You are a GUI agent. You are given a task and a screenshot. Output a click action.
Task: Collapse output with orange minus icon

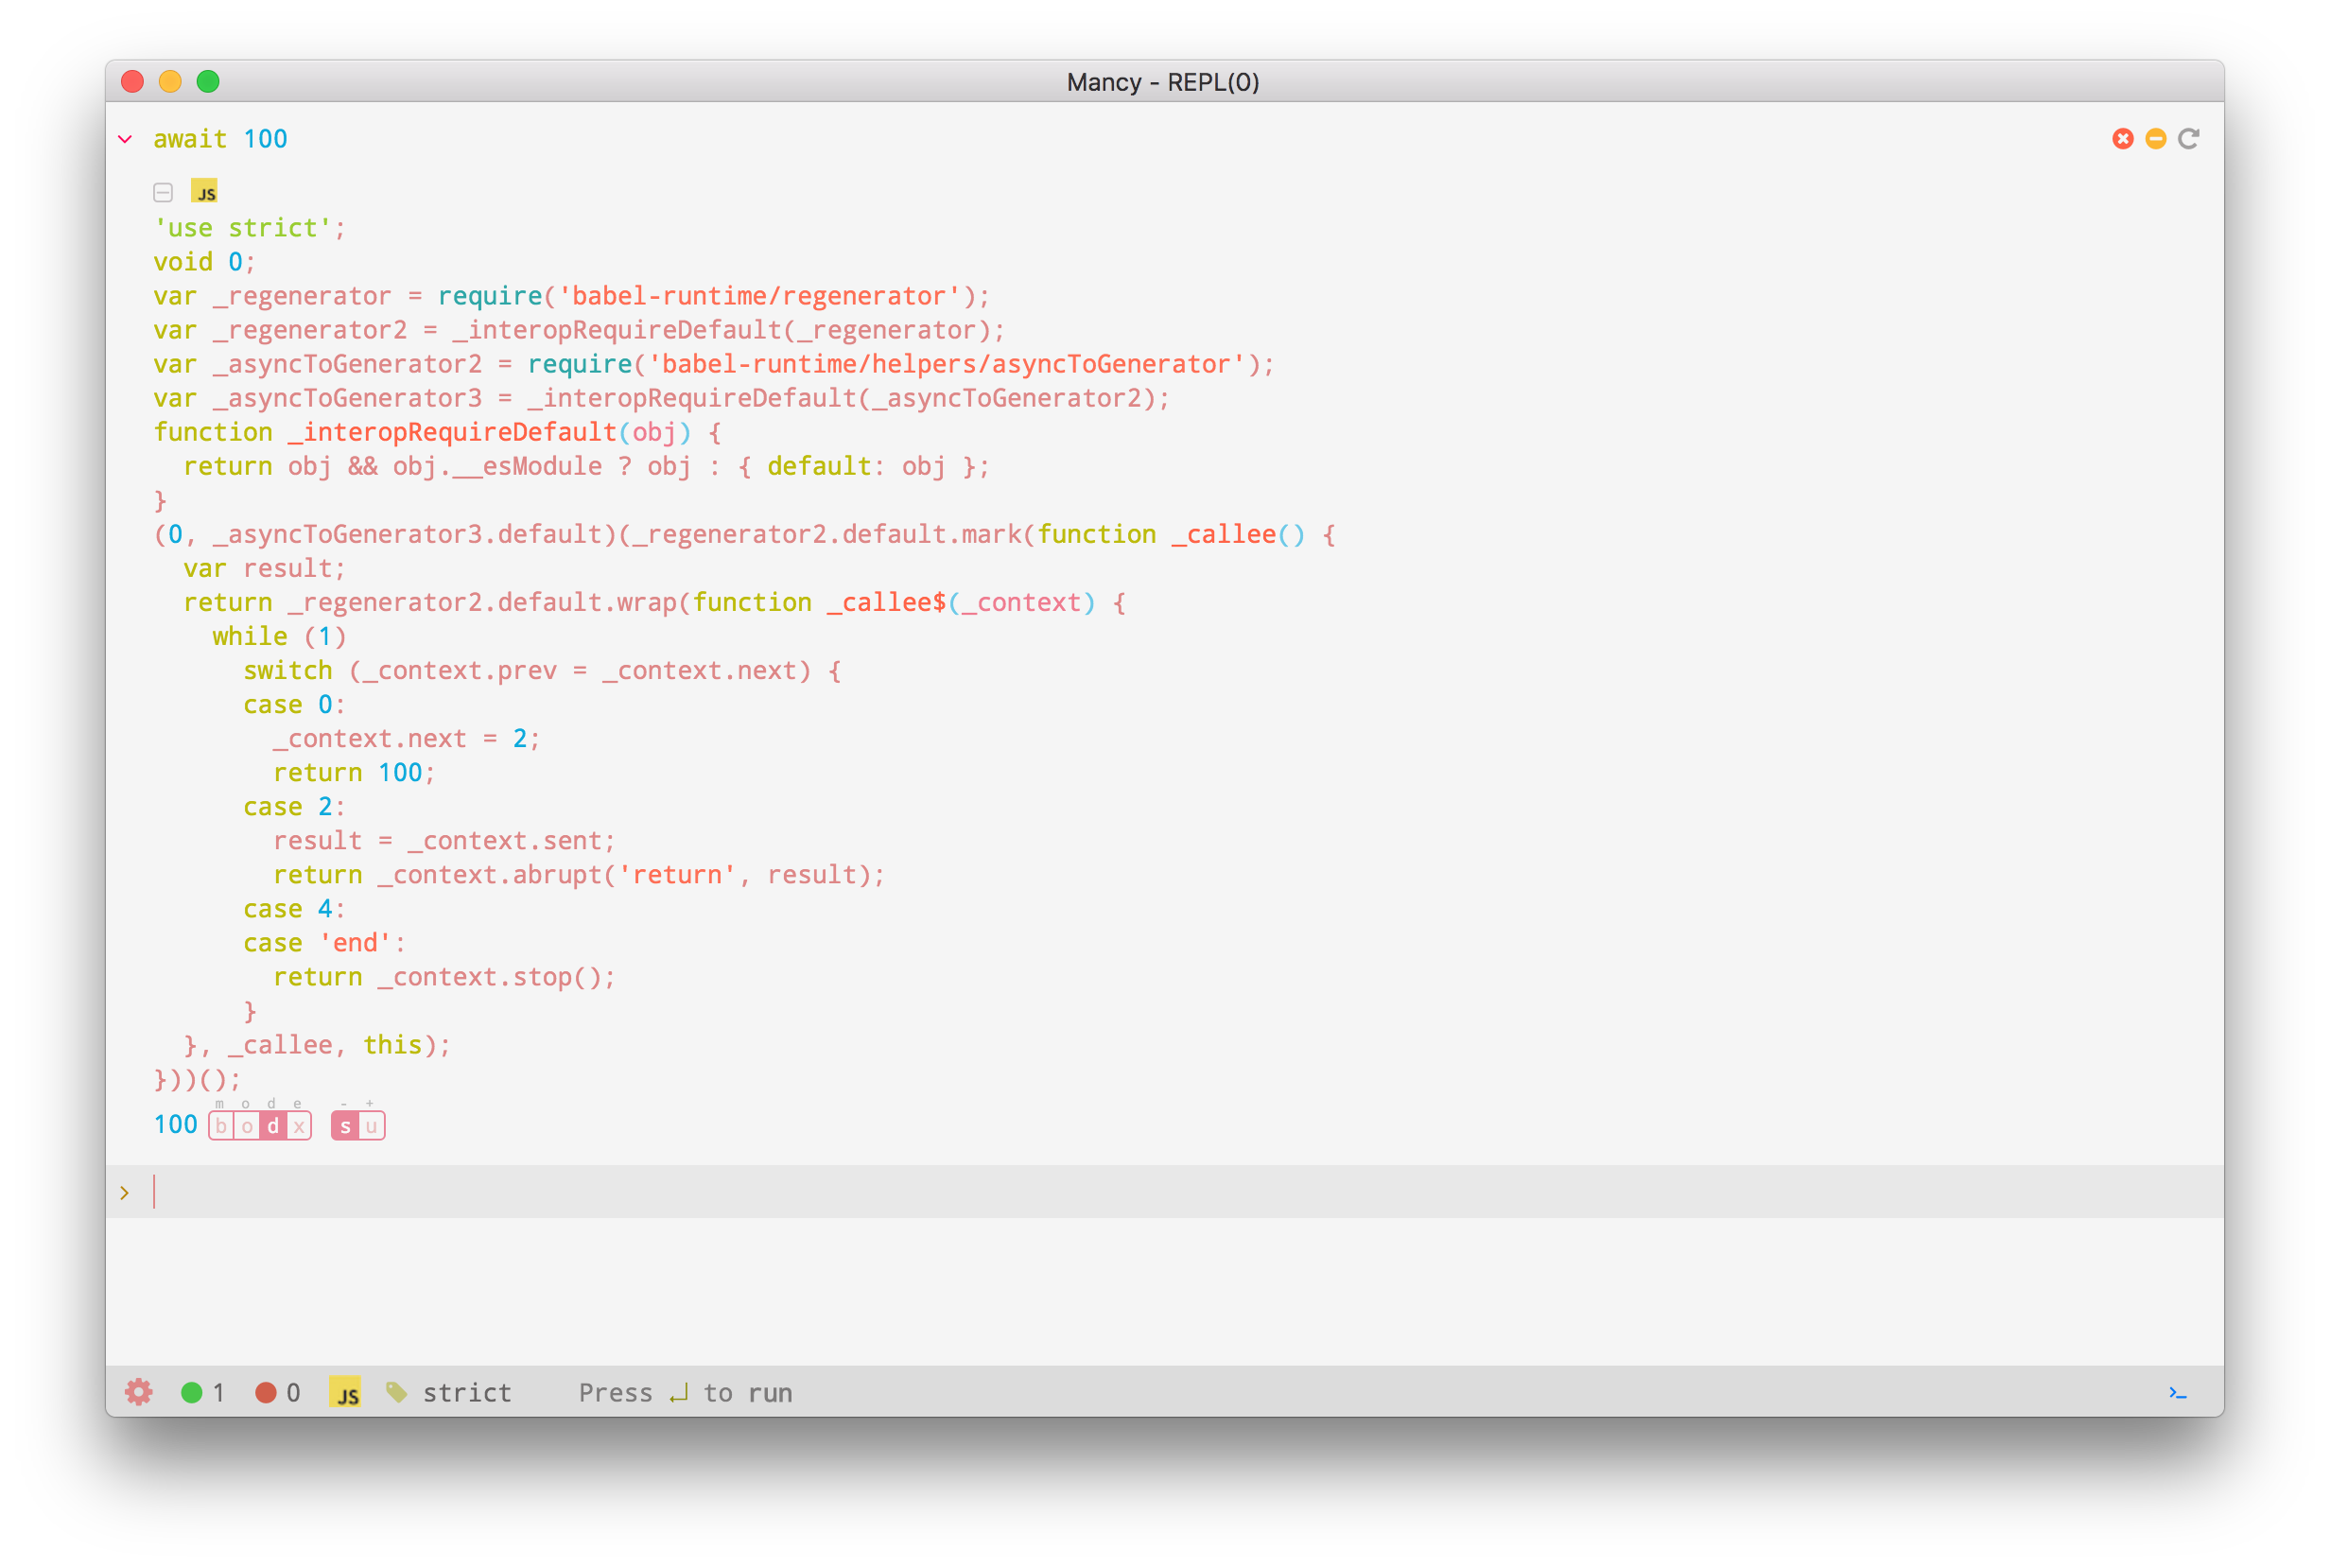[2155, 138]
